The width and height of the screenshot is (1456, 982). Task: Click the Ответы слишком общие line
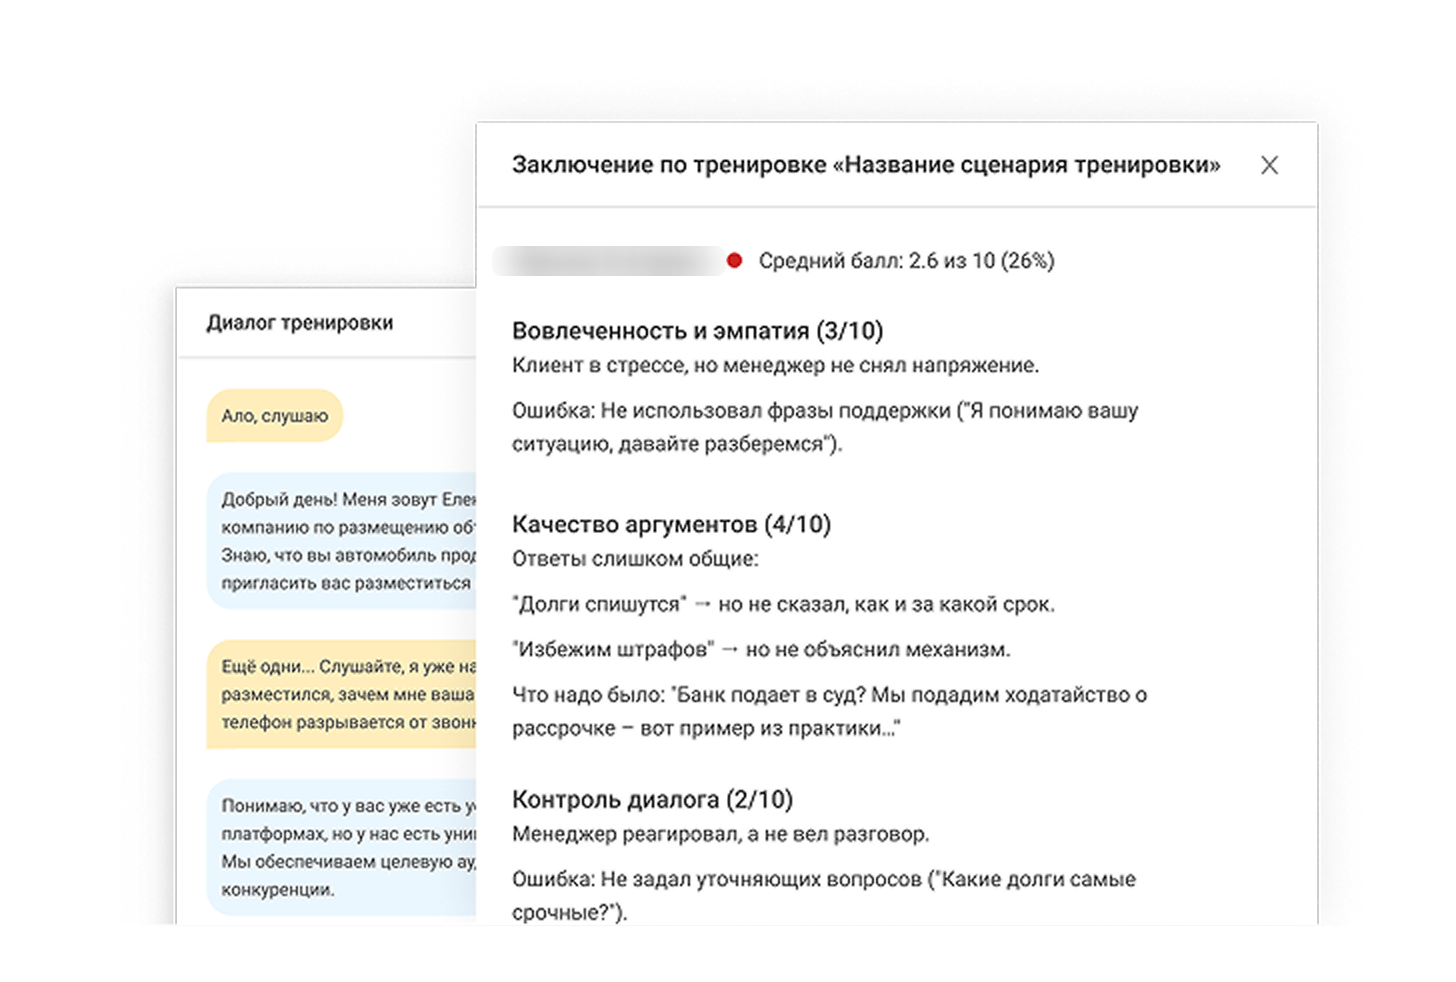click(635, 559)
